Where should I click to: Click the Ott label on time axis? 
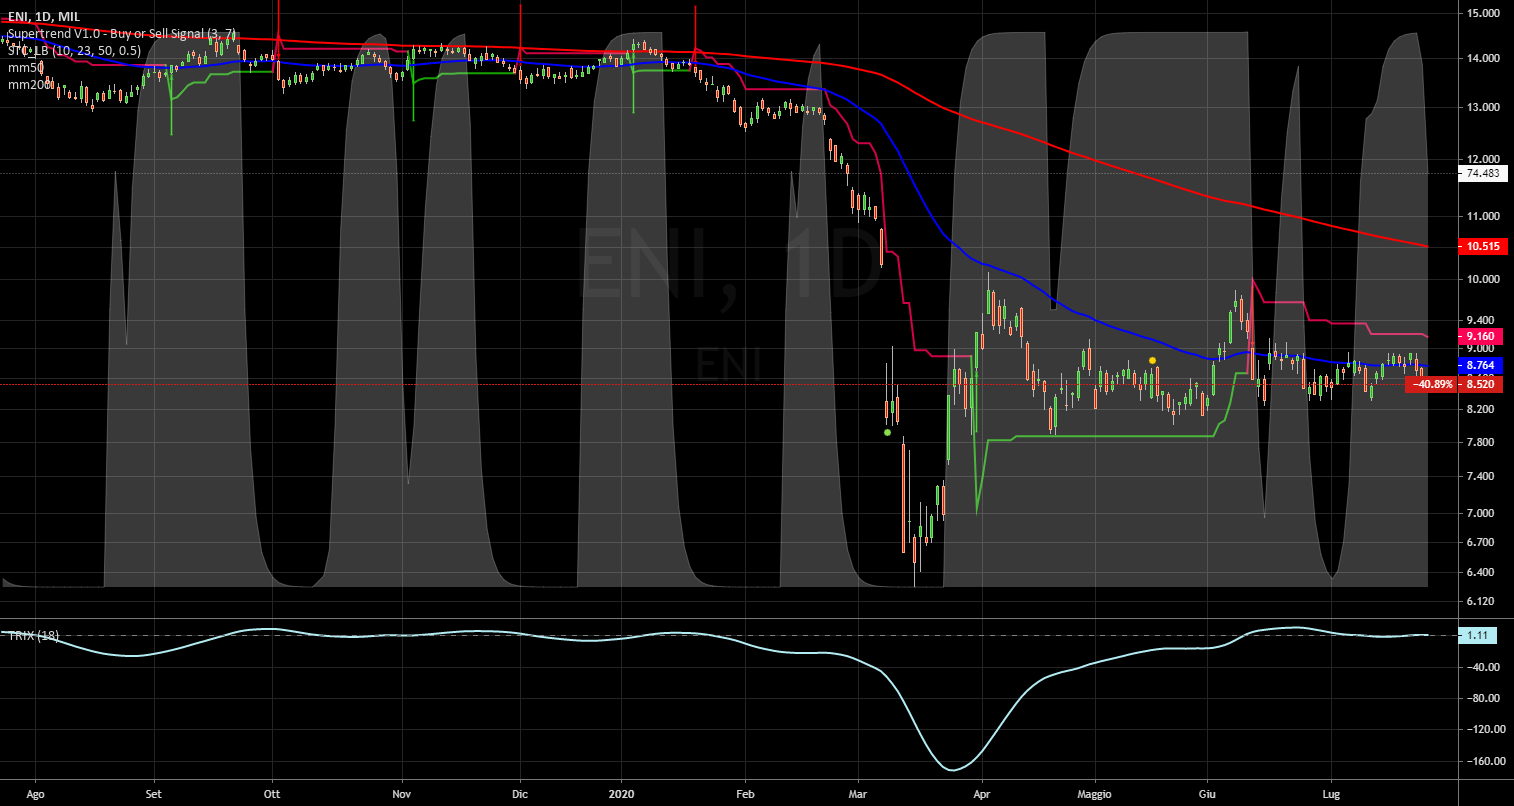[x=272, y=794]
